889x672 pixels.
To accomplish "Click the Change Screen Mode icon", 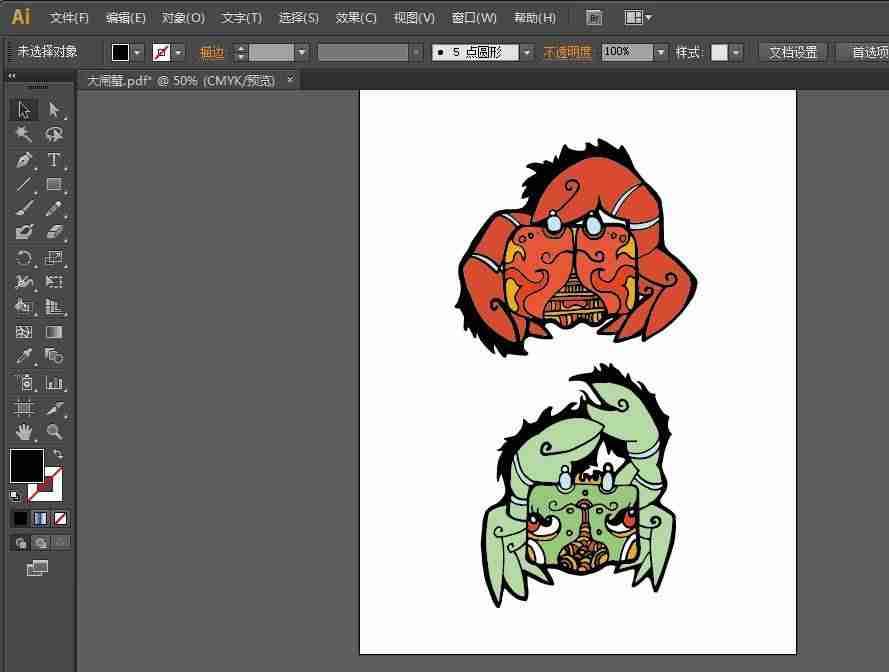I will click(x=37, y=568).
